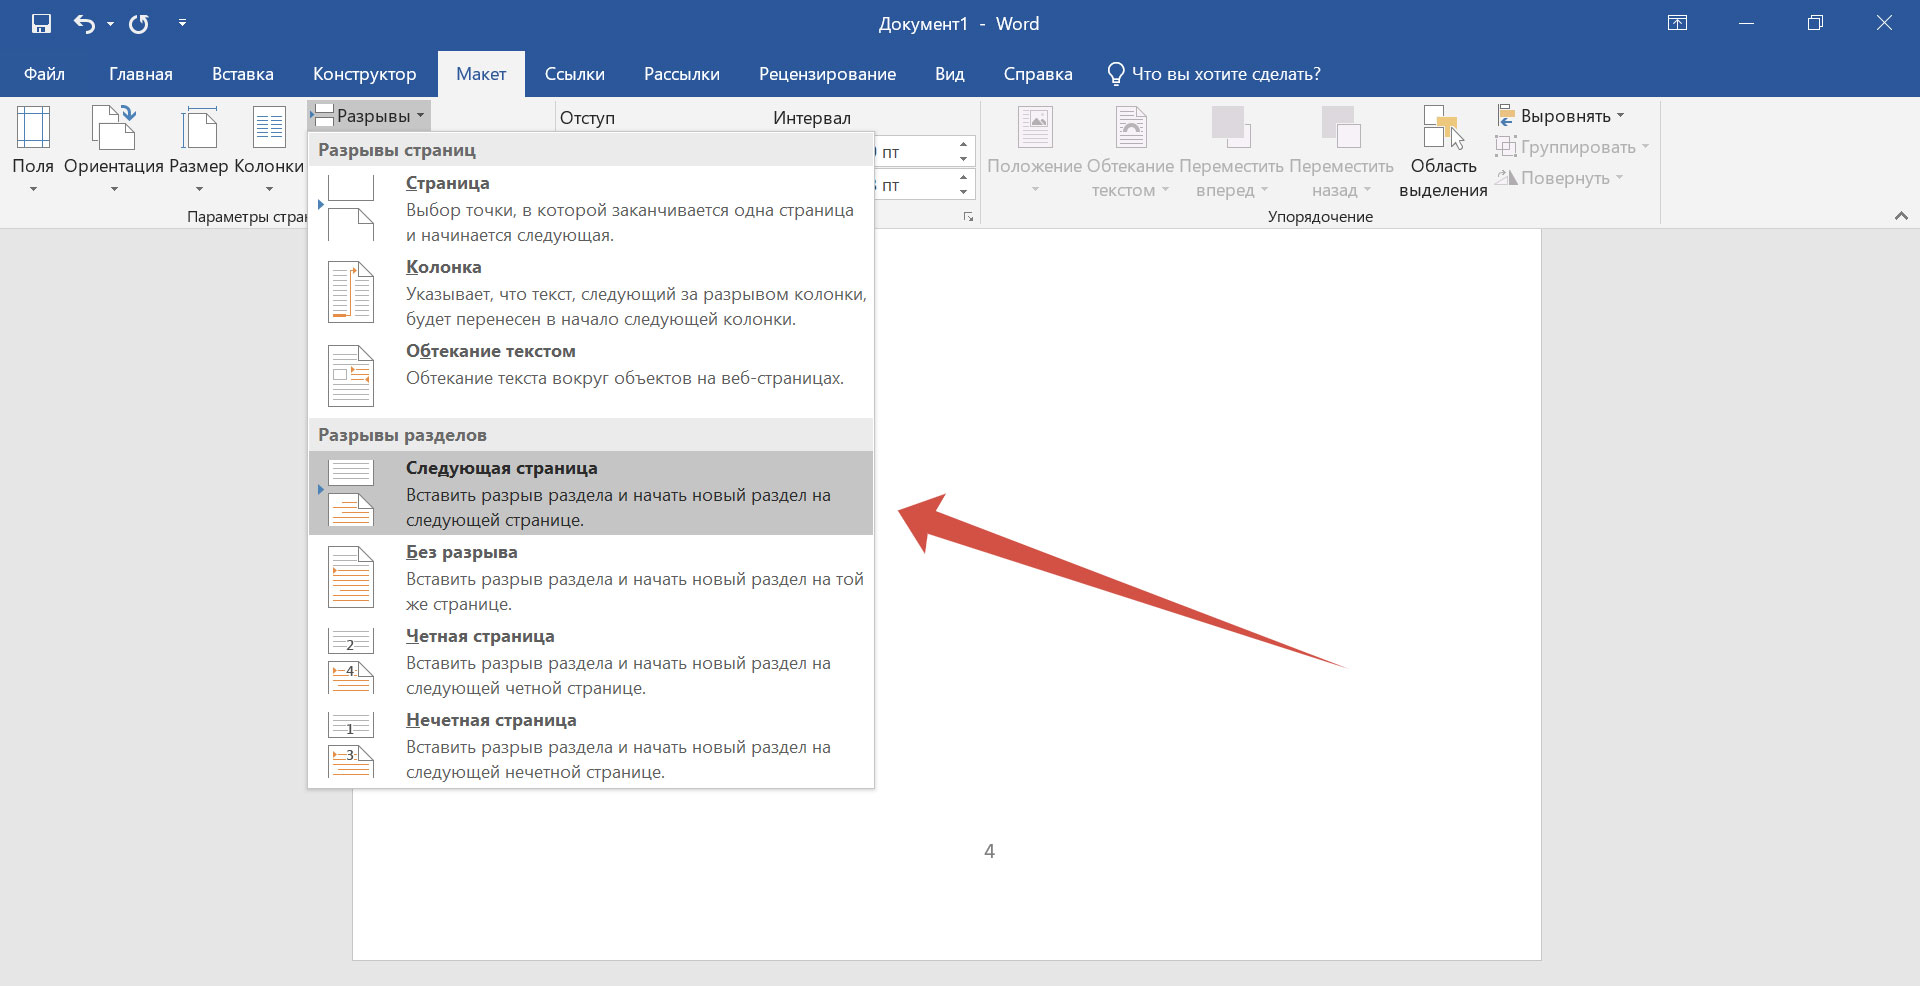Image resolution: width=1920 pixels, height=986 pixels.
Task: Click page number 4 in document
Action: coord(989,851)
